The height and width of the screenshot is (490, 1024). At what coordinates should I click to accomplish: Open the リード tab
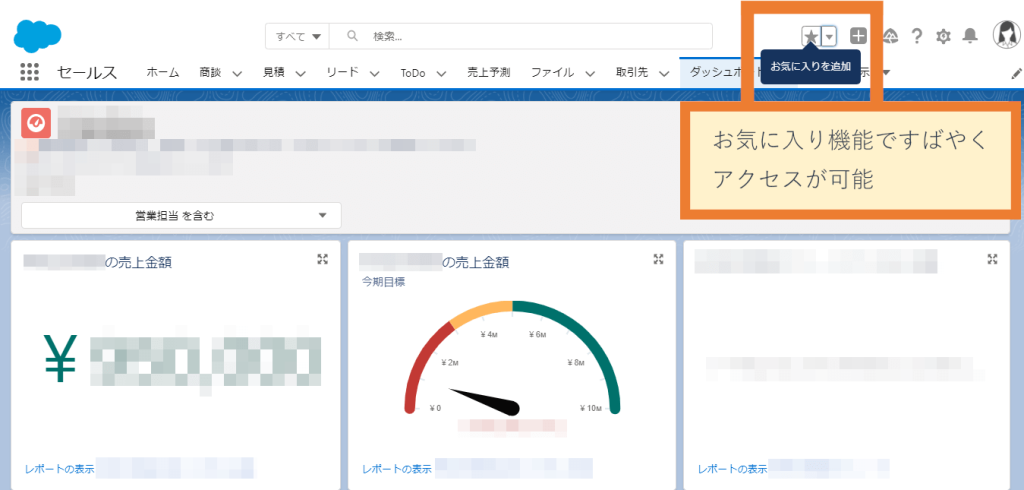tap(343, 73)
